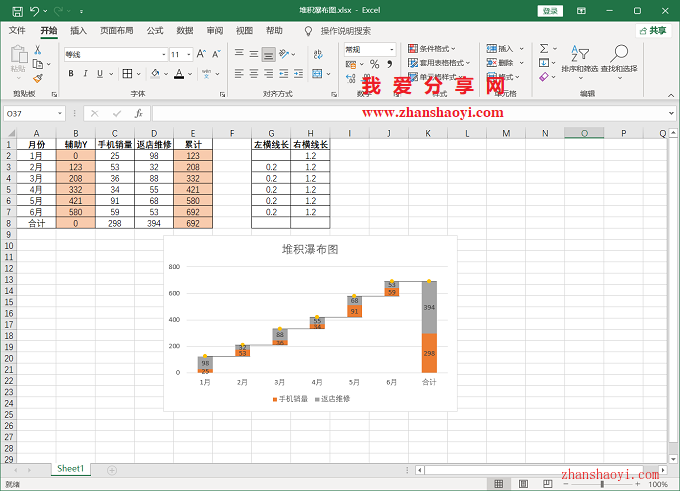Click the Cut scissors icon
This screenshot has width=680, height=491.
[x=38, y=50]
